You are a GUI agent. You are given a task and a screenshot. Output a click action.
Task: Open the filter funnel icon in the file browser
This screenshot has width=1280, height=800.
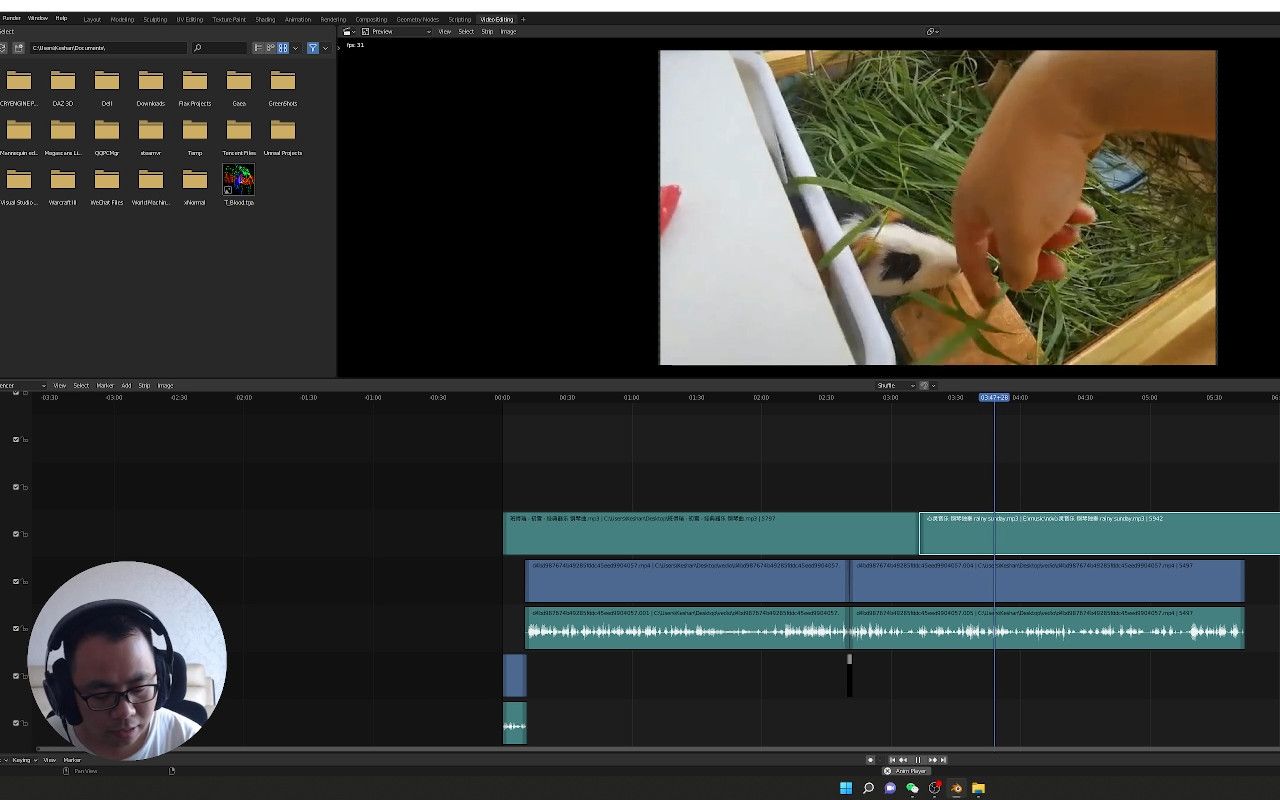click(x=315, y=47)
